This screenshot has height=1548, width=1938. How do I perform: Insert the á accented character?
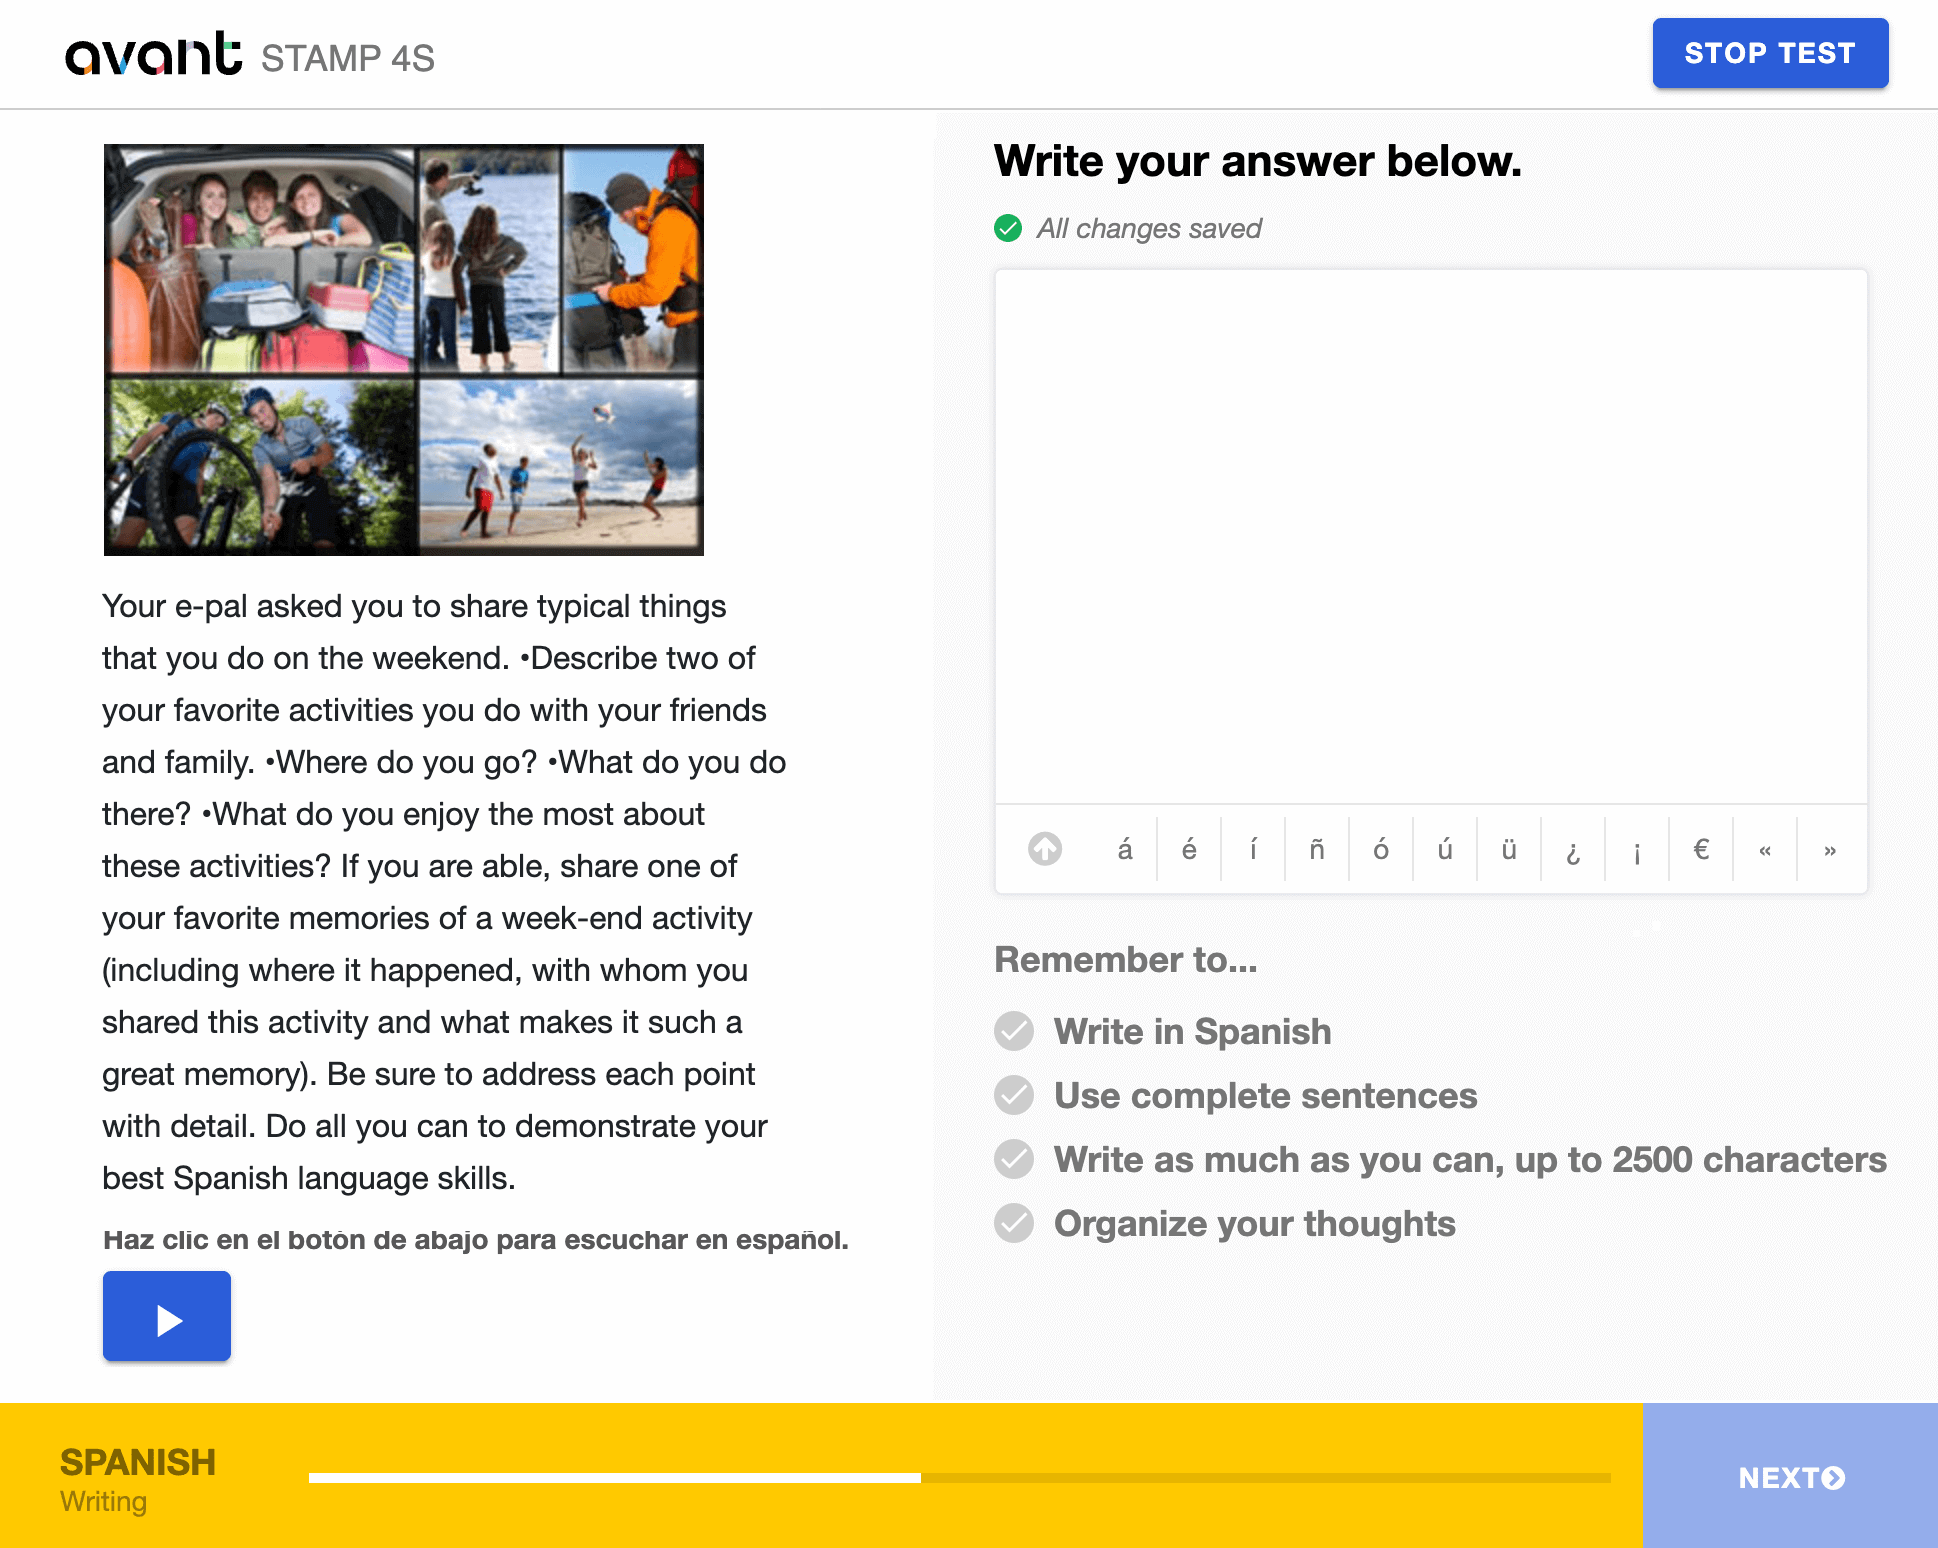[1125, 850]
